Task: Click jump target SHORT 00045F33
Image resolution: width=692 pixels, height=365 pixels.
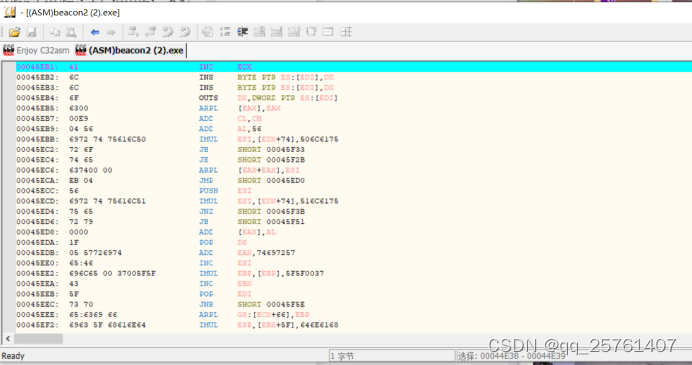Action: [271, 149]
